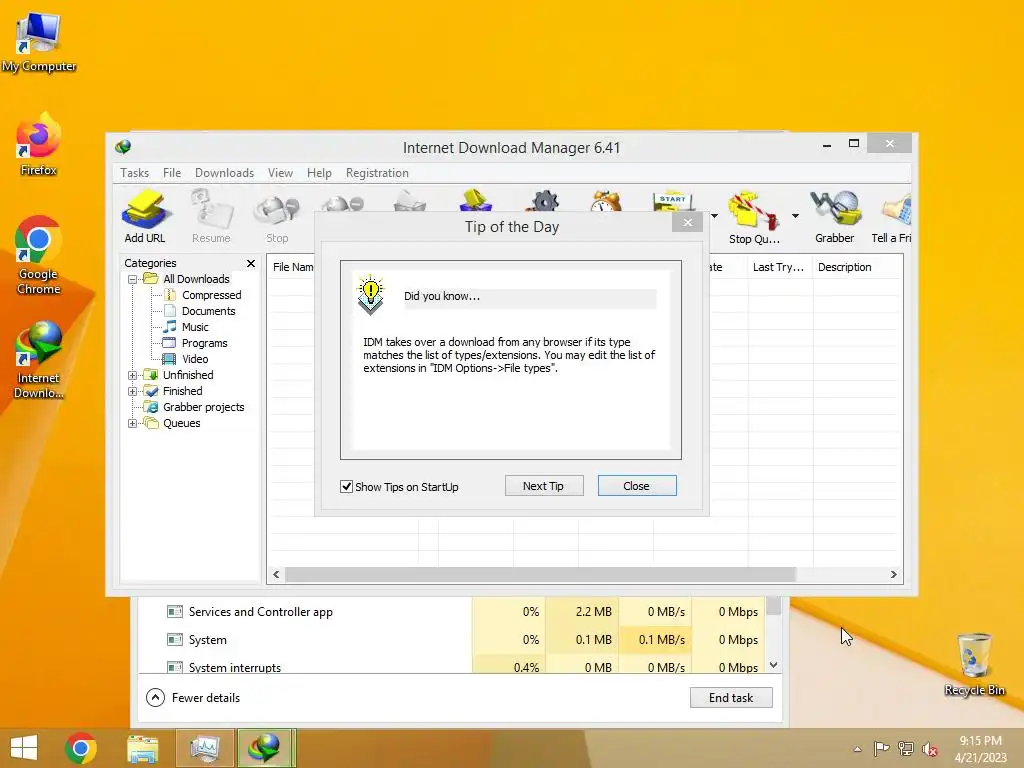Open the My Computer desktop icon
The height and width of the screenshot is (768, 1024).
point(39,43)
